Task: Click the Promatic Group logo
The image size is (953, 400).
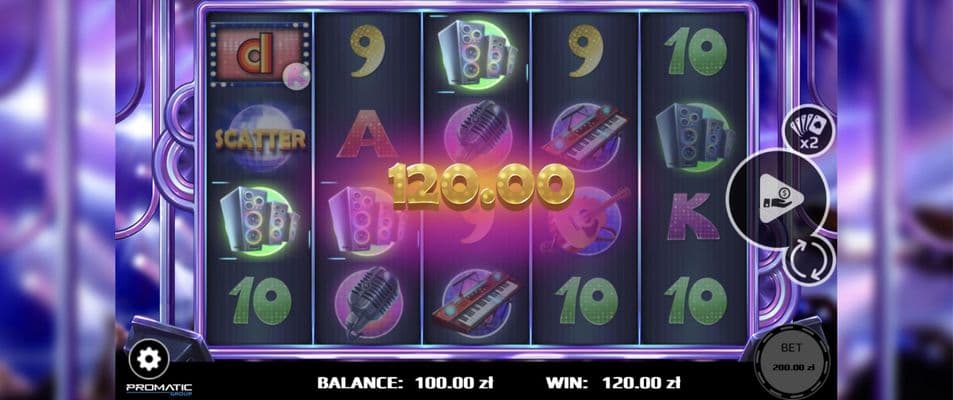Action: [x=159, y=388]
